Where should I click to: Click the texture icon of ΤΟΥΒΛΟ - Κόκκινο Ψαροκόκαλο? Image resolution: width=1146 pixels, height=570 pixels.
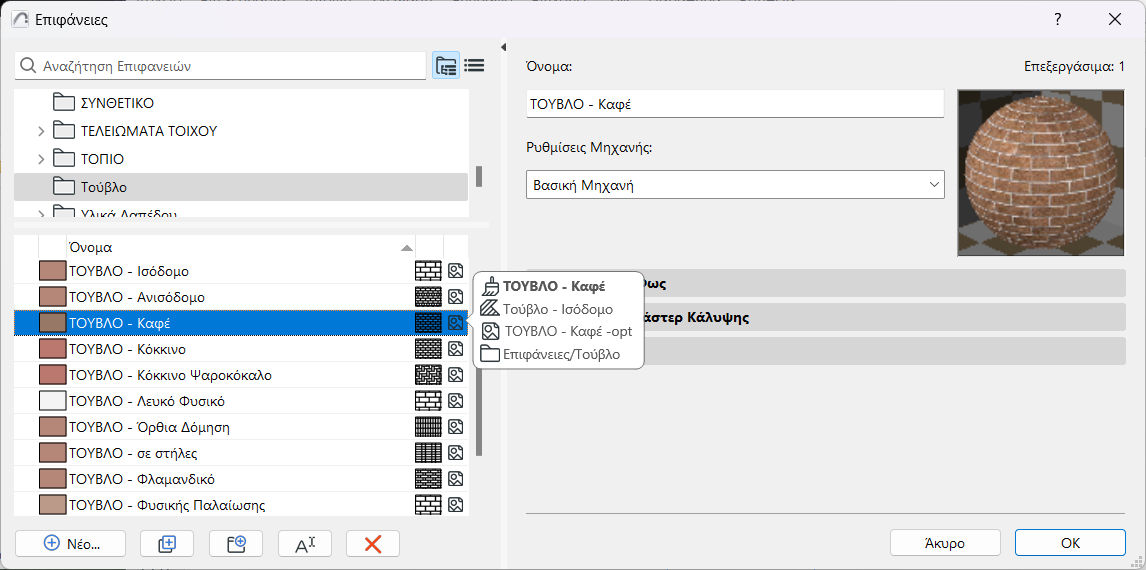(455, 375)
